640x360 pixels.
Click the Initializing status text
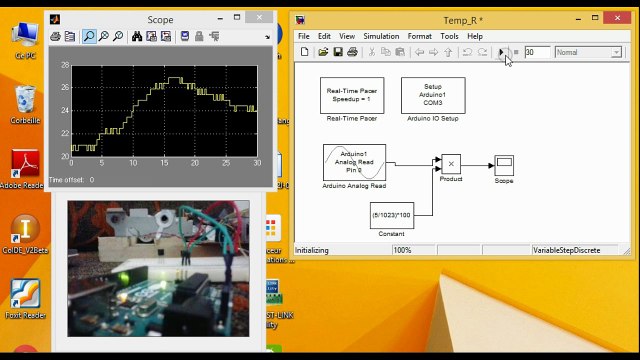tap(312, 250)
